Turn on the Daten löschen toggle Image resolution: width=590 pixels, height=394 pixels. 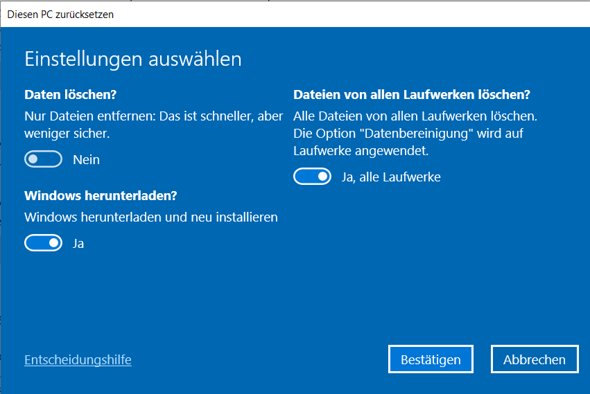(x=43, y=159)
